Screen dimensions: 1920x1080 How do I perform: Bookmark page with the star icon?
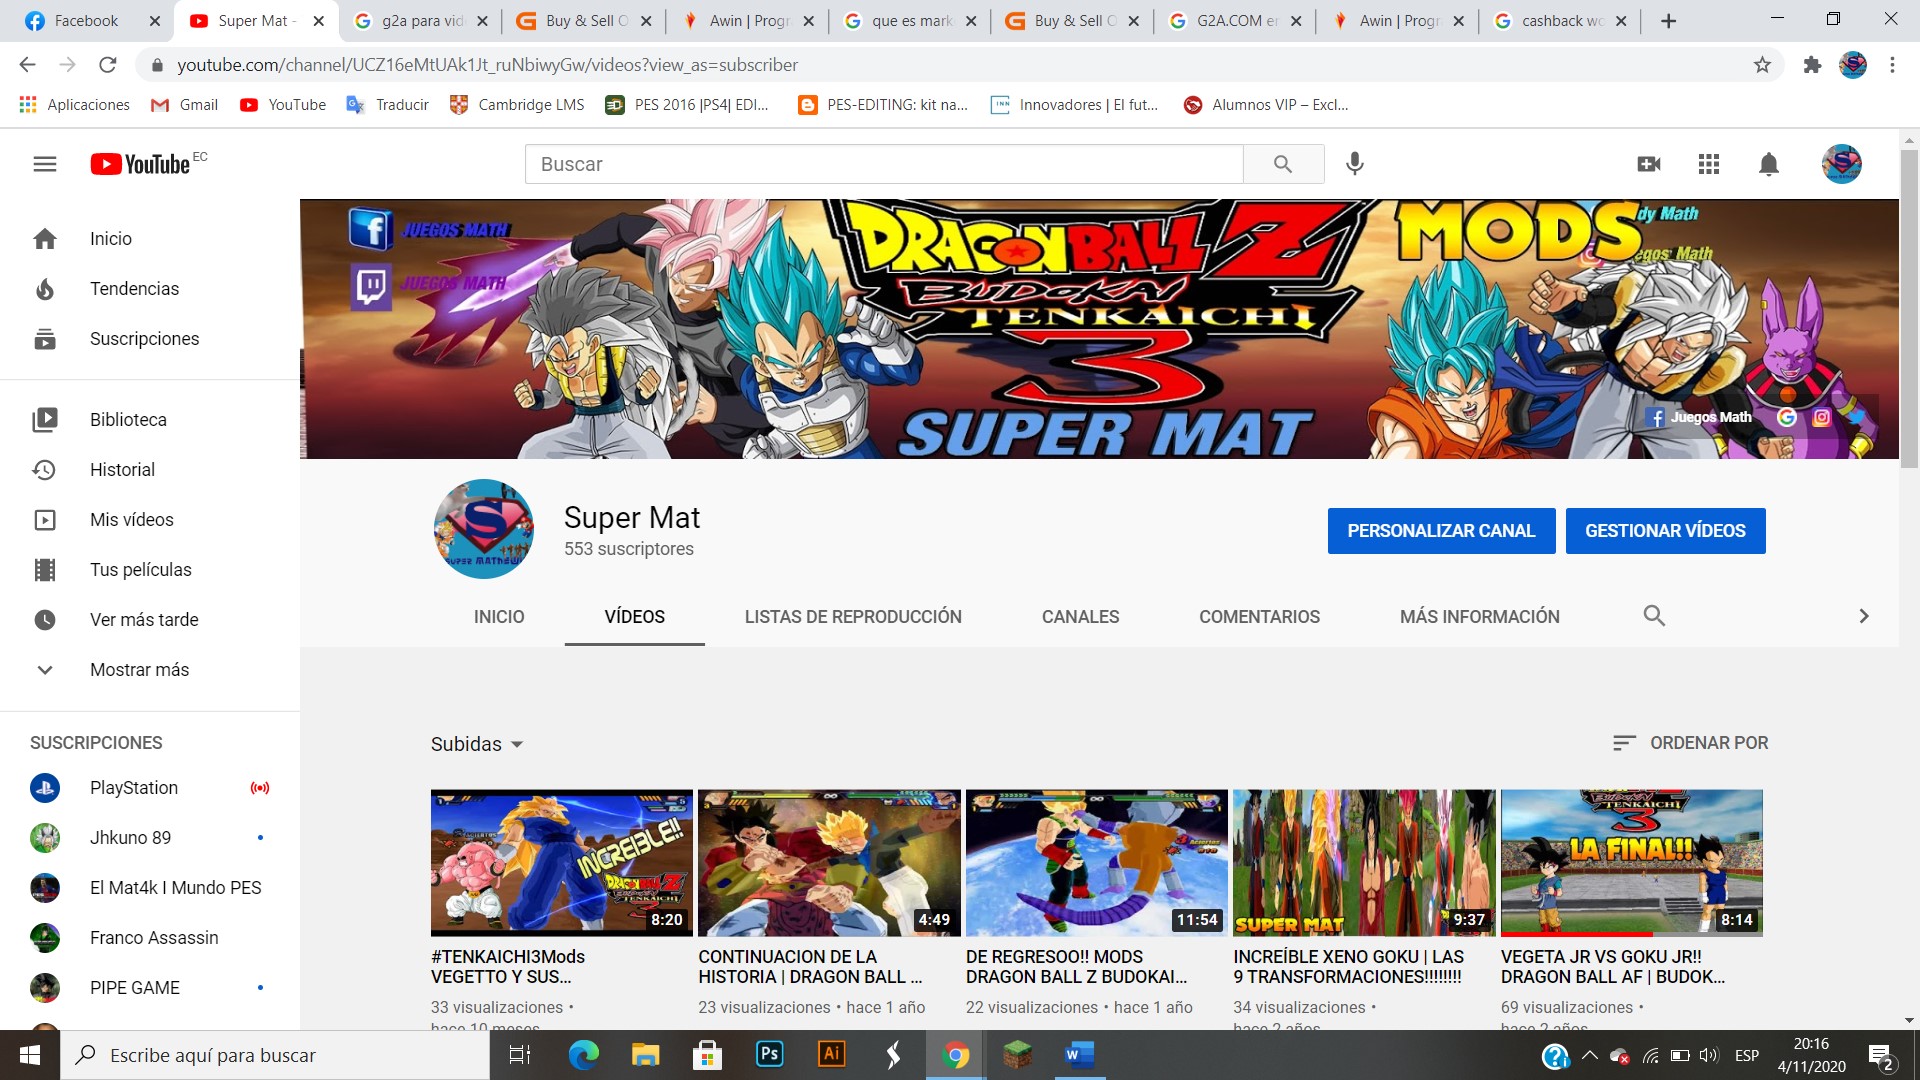pos(1762,65)
